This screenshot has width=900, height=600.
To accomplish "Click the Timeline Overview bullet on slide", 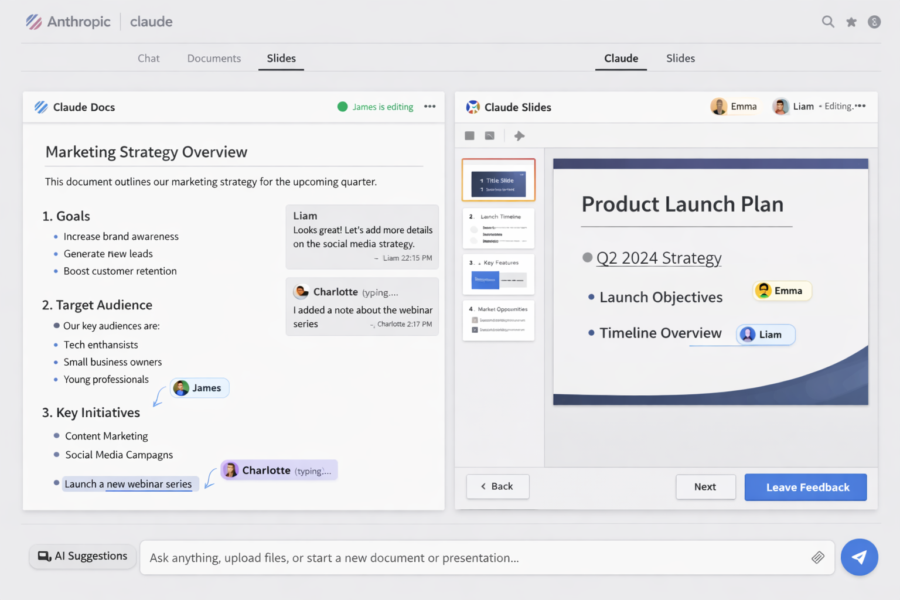I will 660,333.
